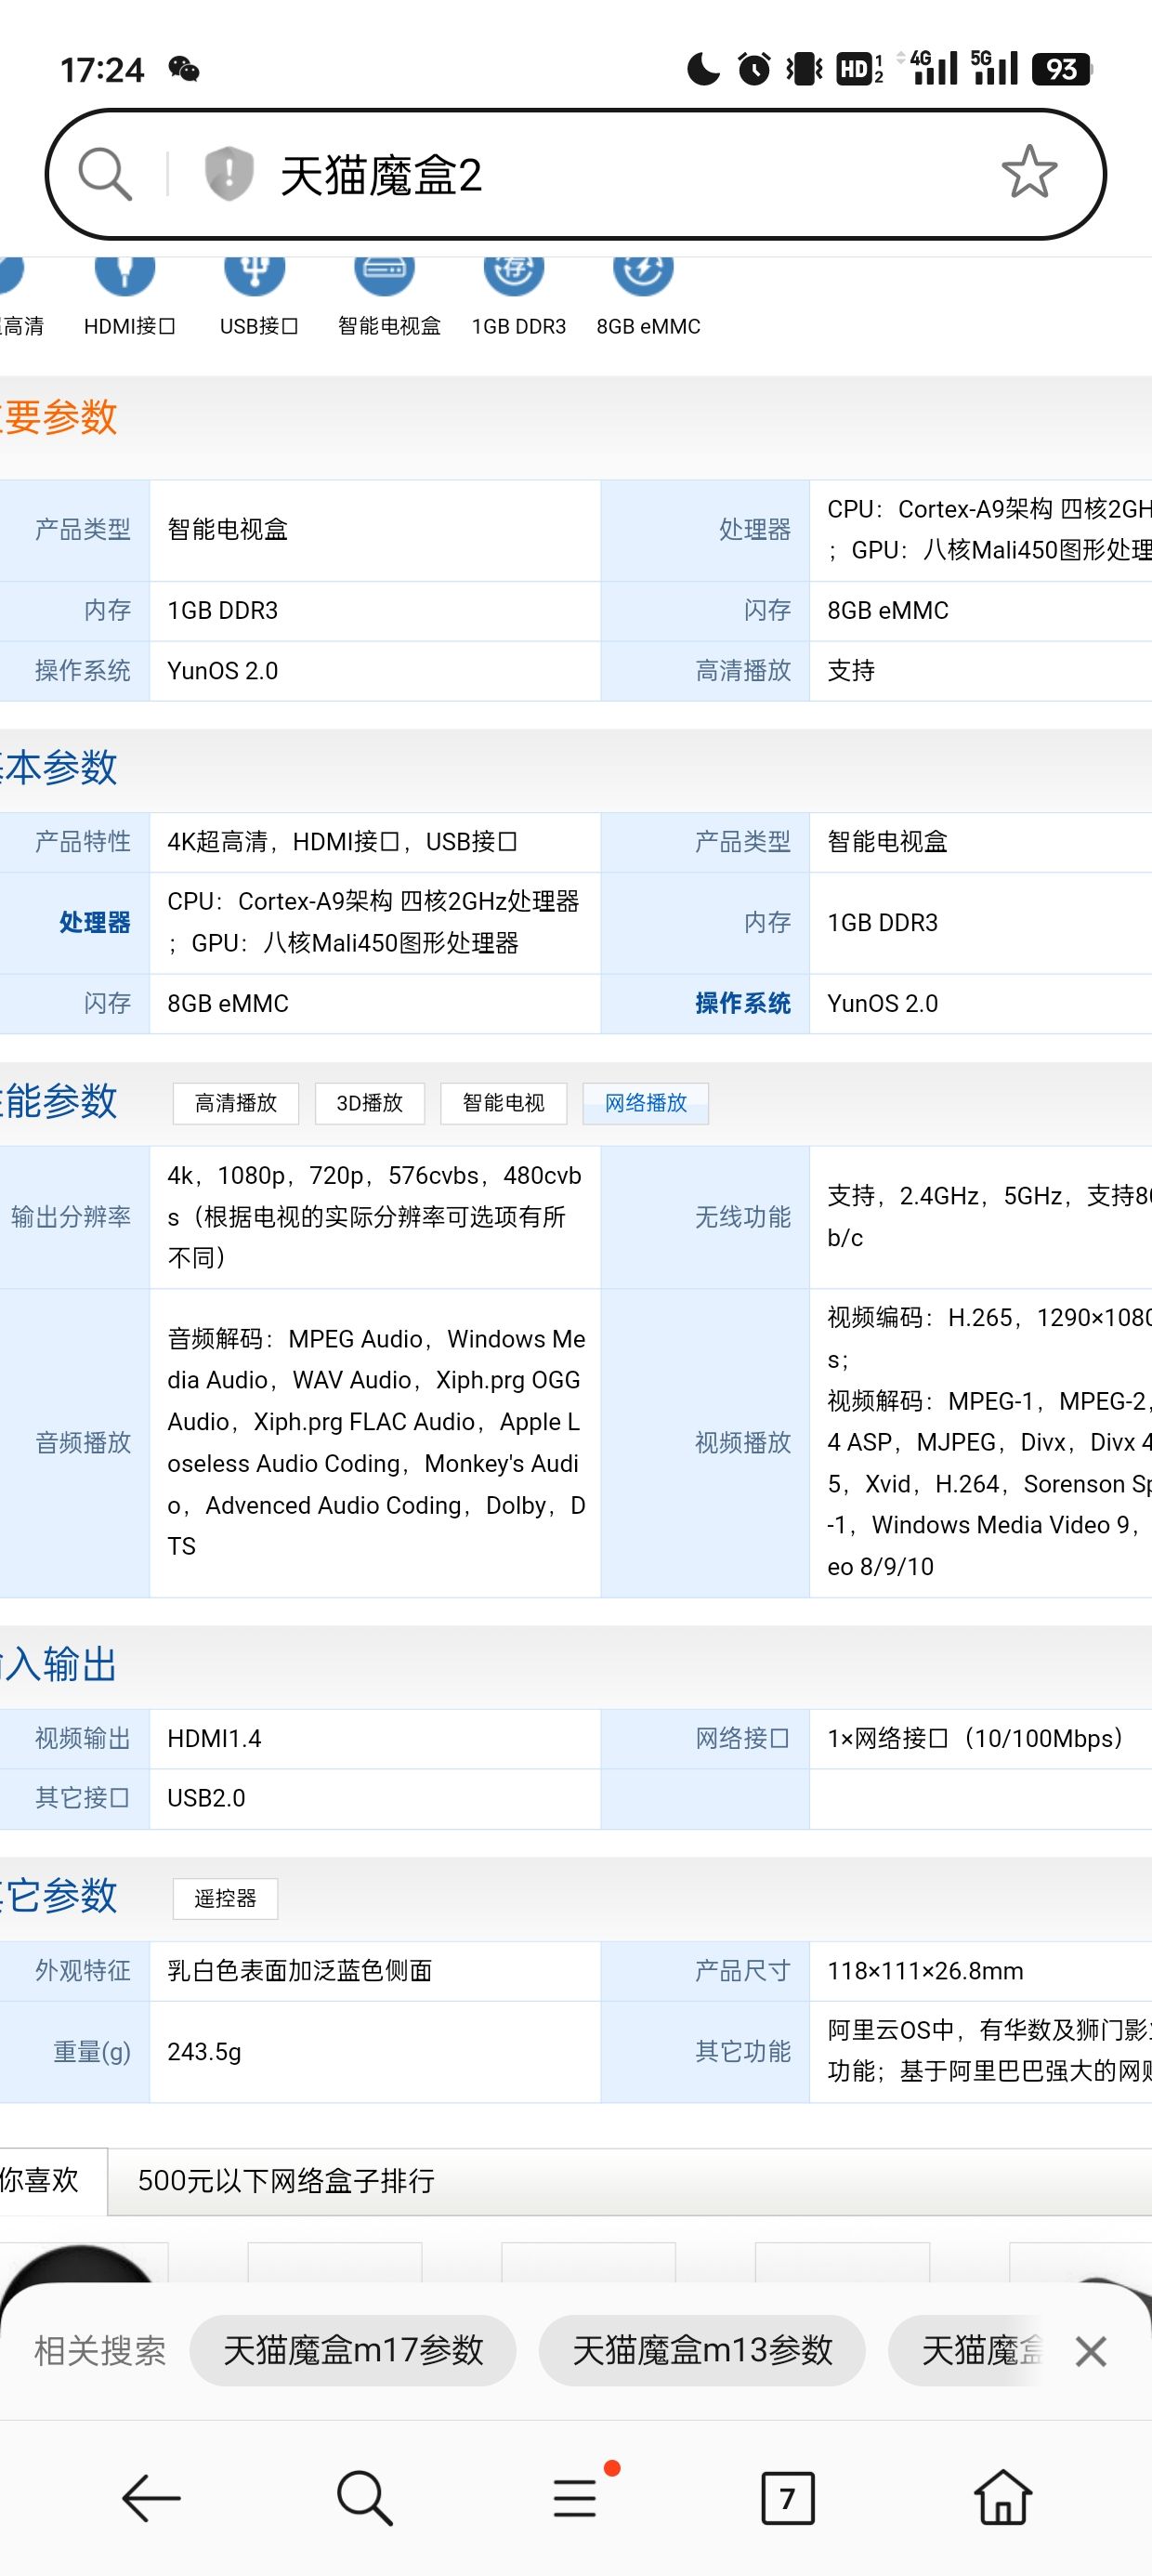Open 500元以下网络盒子排行 tab
Viewport: 1152px width, 2576px height.
pos(286,2181)
